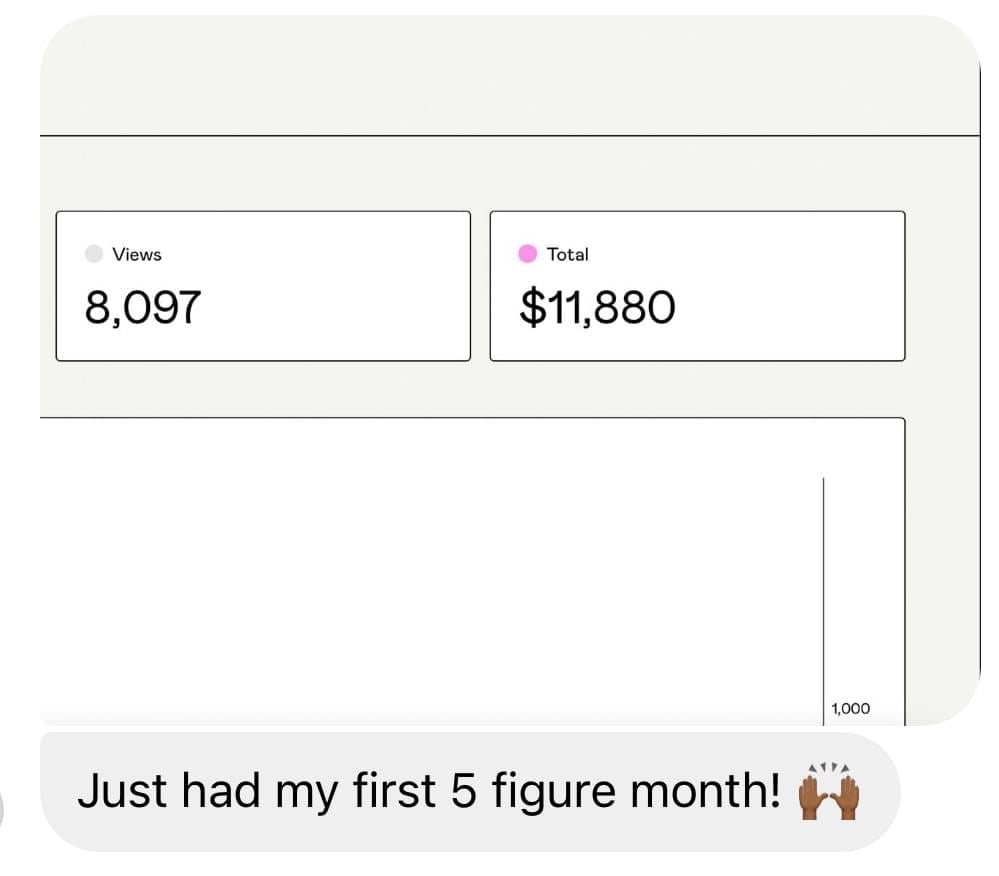Click the gray dot beside Views

(94, 254)
